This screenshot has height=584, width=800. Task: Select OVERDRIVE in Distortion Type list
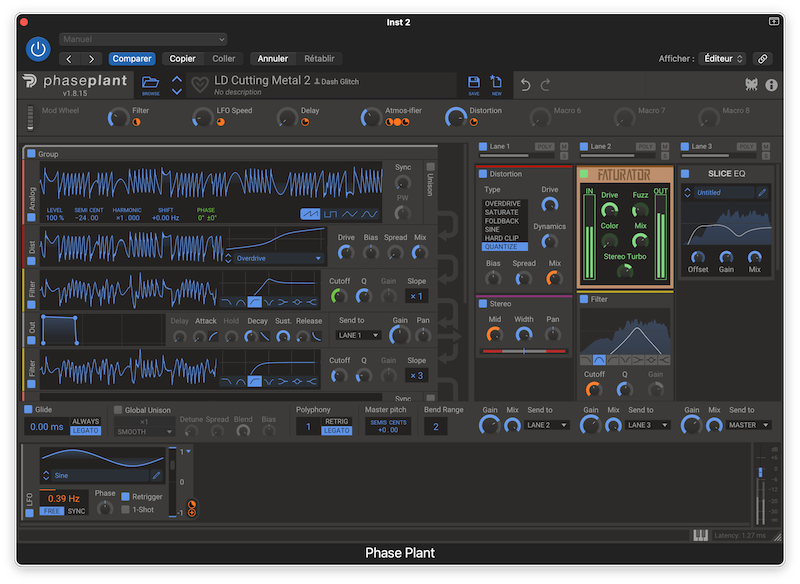pyautogui.click(x=504, y=204)
